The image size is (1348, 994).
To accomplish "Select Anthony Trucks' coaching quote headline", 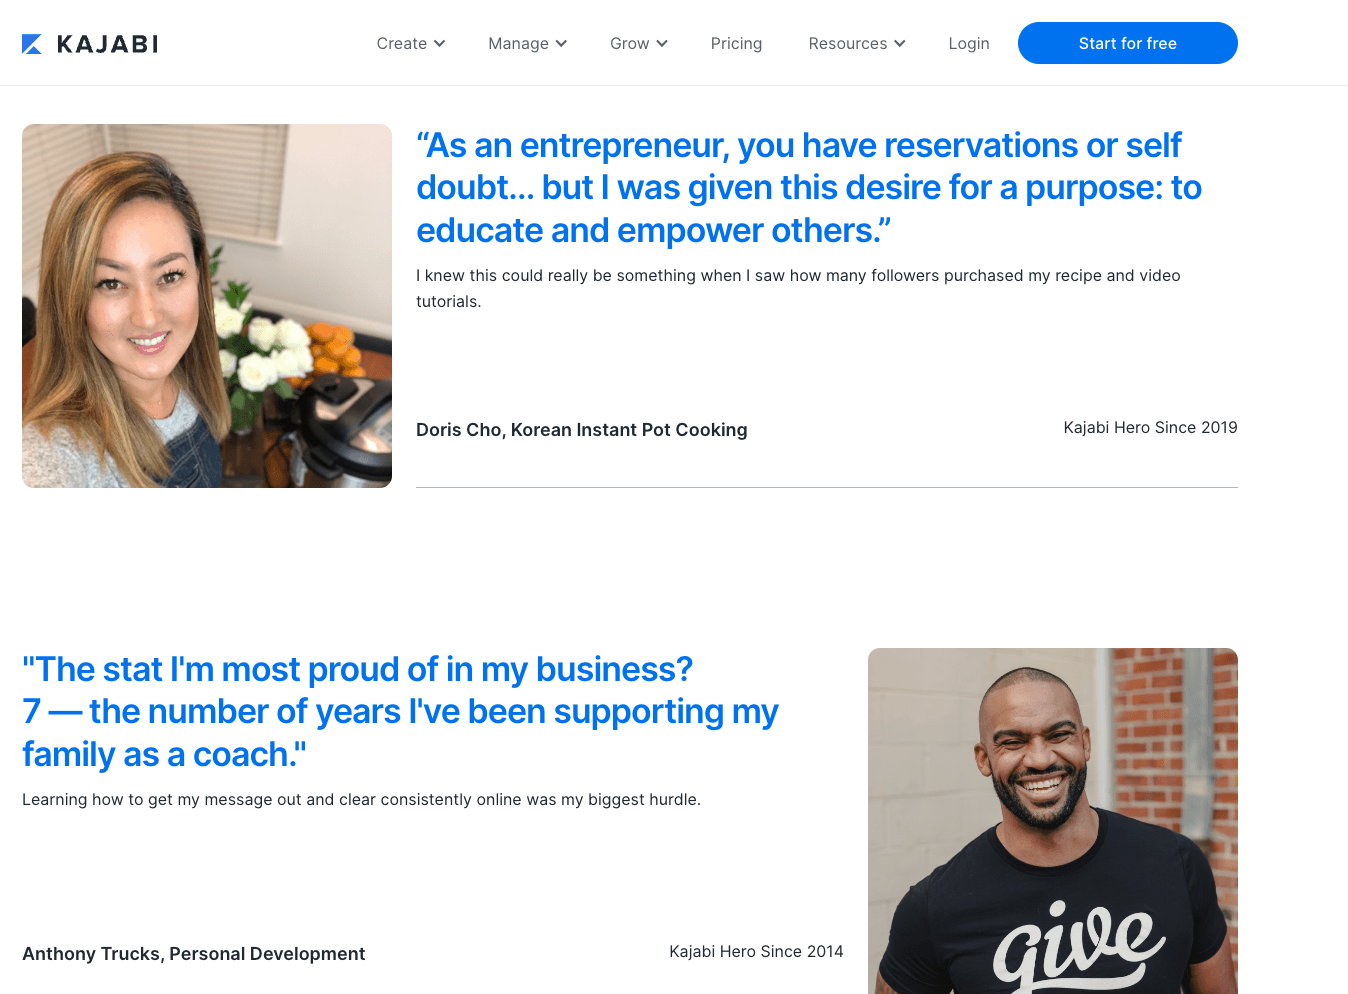I will (x=400, y=711).
